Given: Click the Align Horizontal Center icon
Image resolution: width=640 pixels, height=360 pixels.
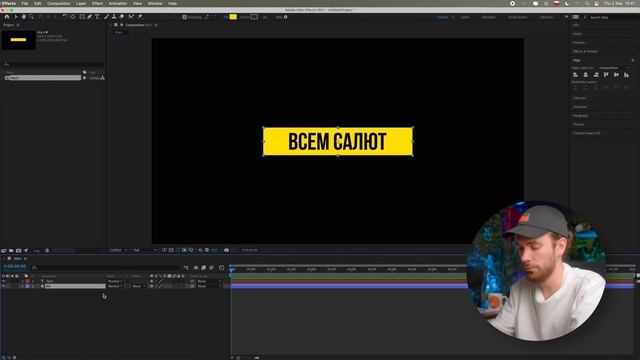Looking at the screenshot, I should [x=586, y=75].
